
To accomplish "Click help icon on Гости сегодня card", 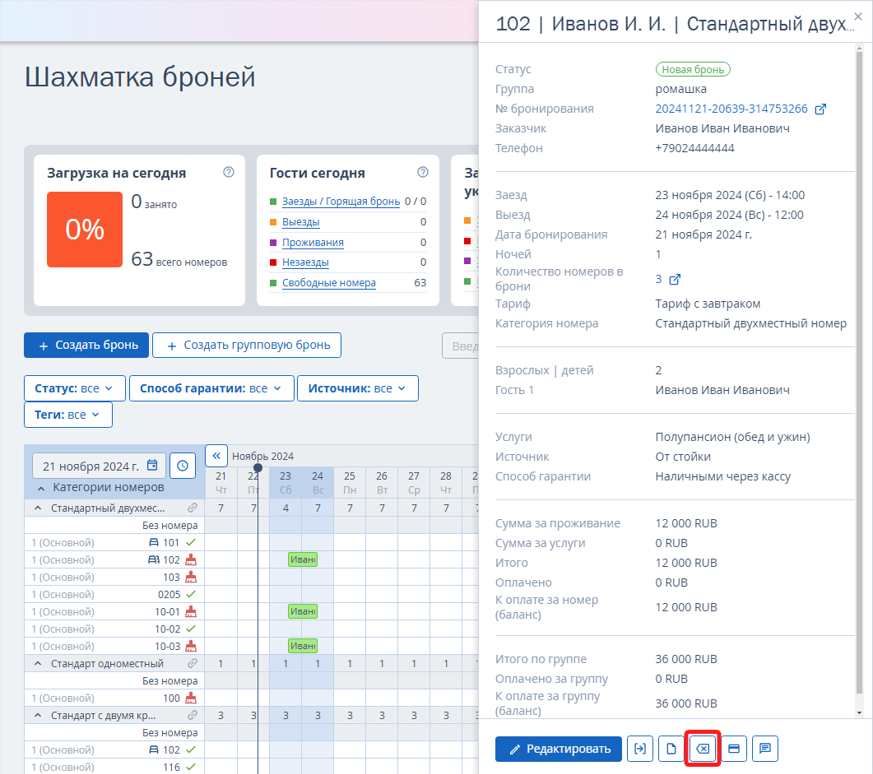I will [423, 172].
